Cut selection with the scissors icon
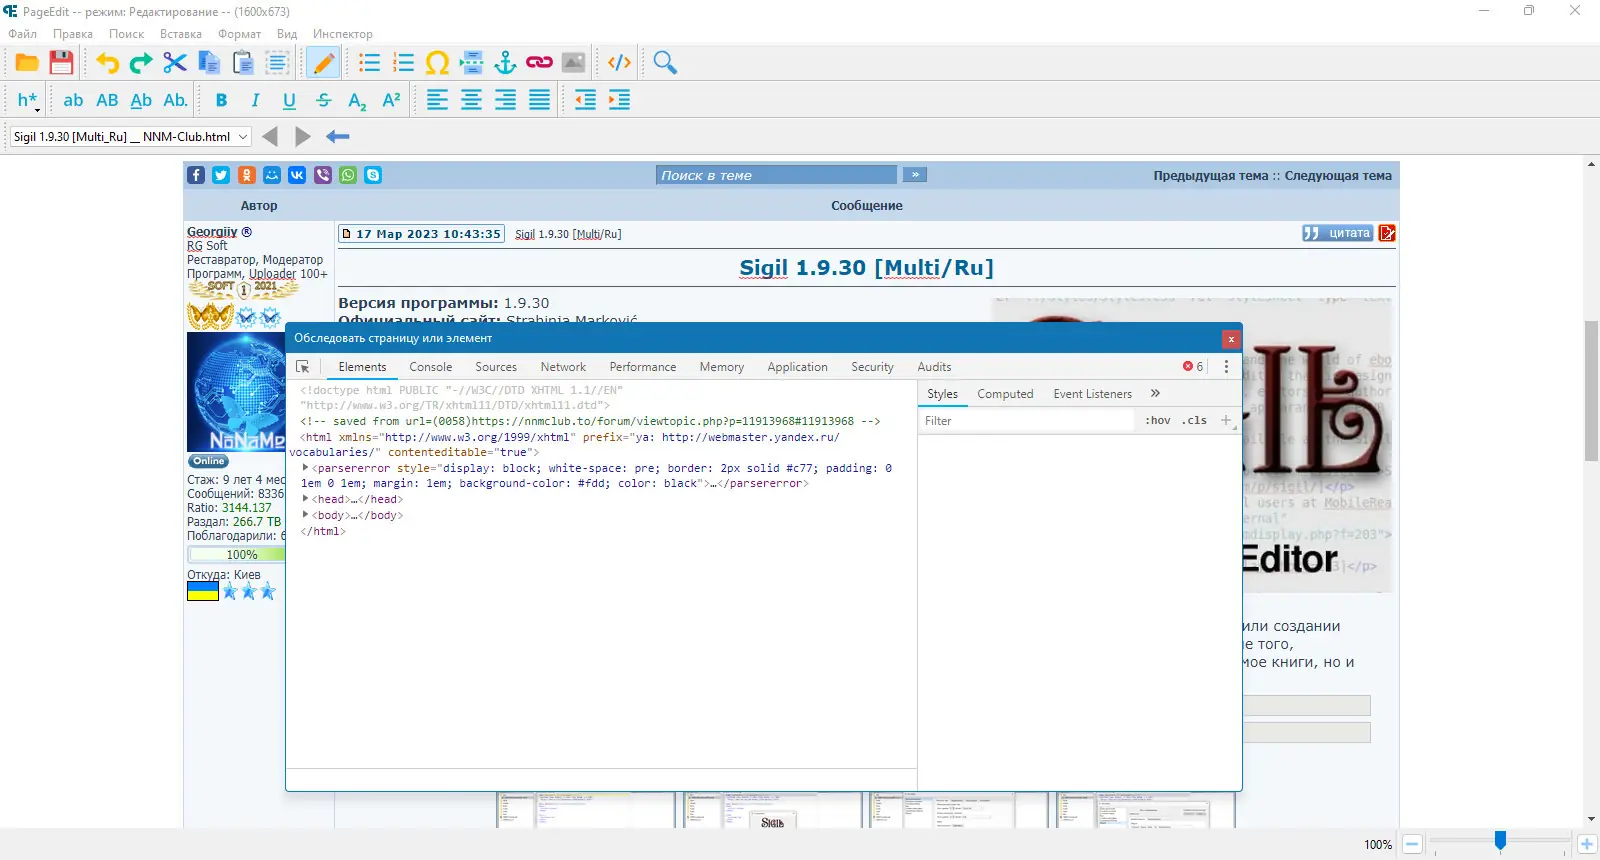Viewport: 1600px width, 860px height. 175,63
